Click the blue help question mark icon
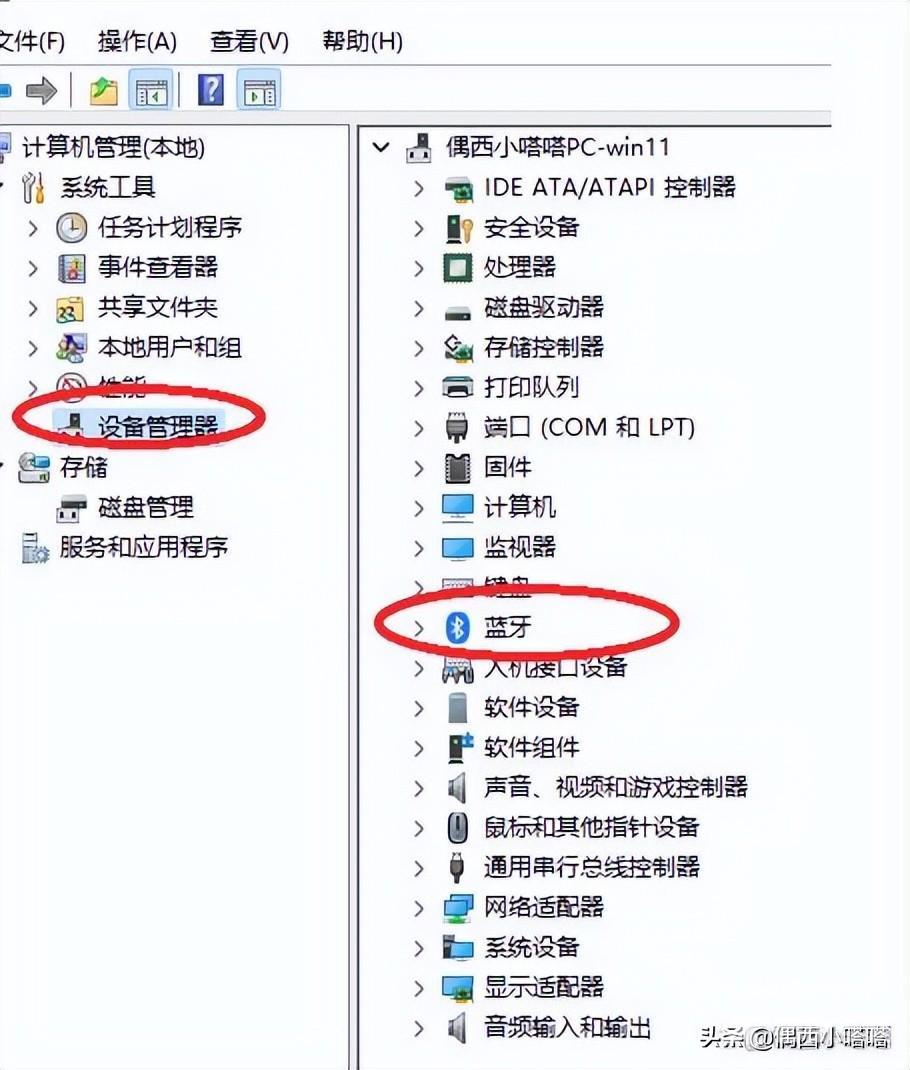Screen dimensions: 910x1070 (x=211, y=90)
